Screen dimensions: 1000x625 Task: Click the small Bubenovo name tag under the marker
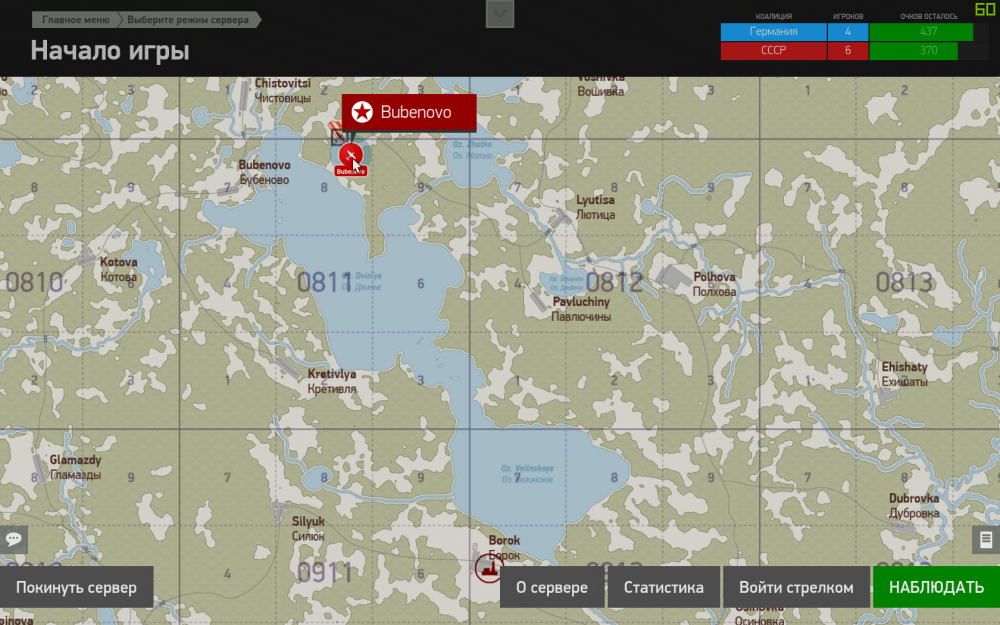[352, 171]
